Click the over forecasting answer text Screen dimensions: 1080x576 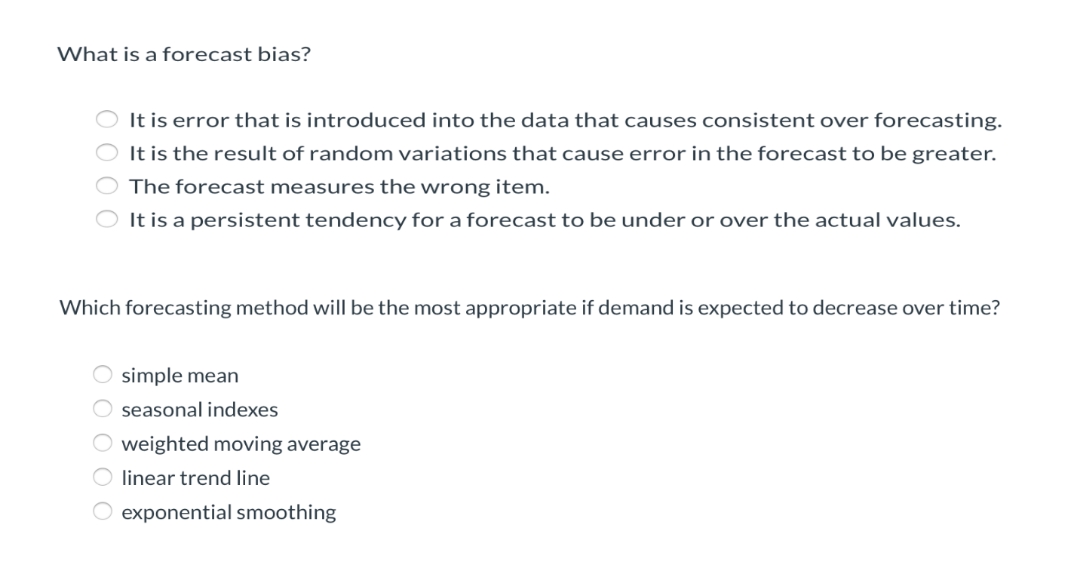pos(564,119)
